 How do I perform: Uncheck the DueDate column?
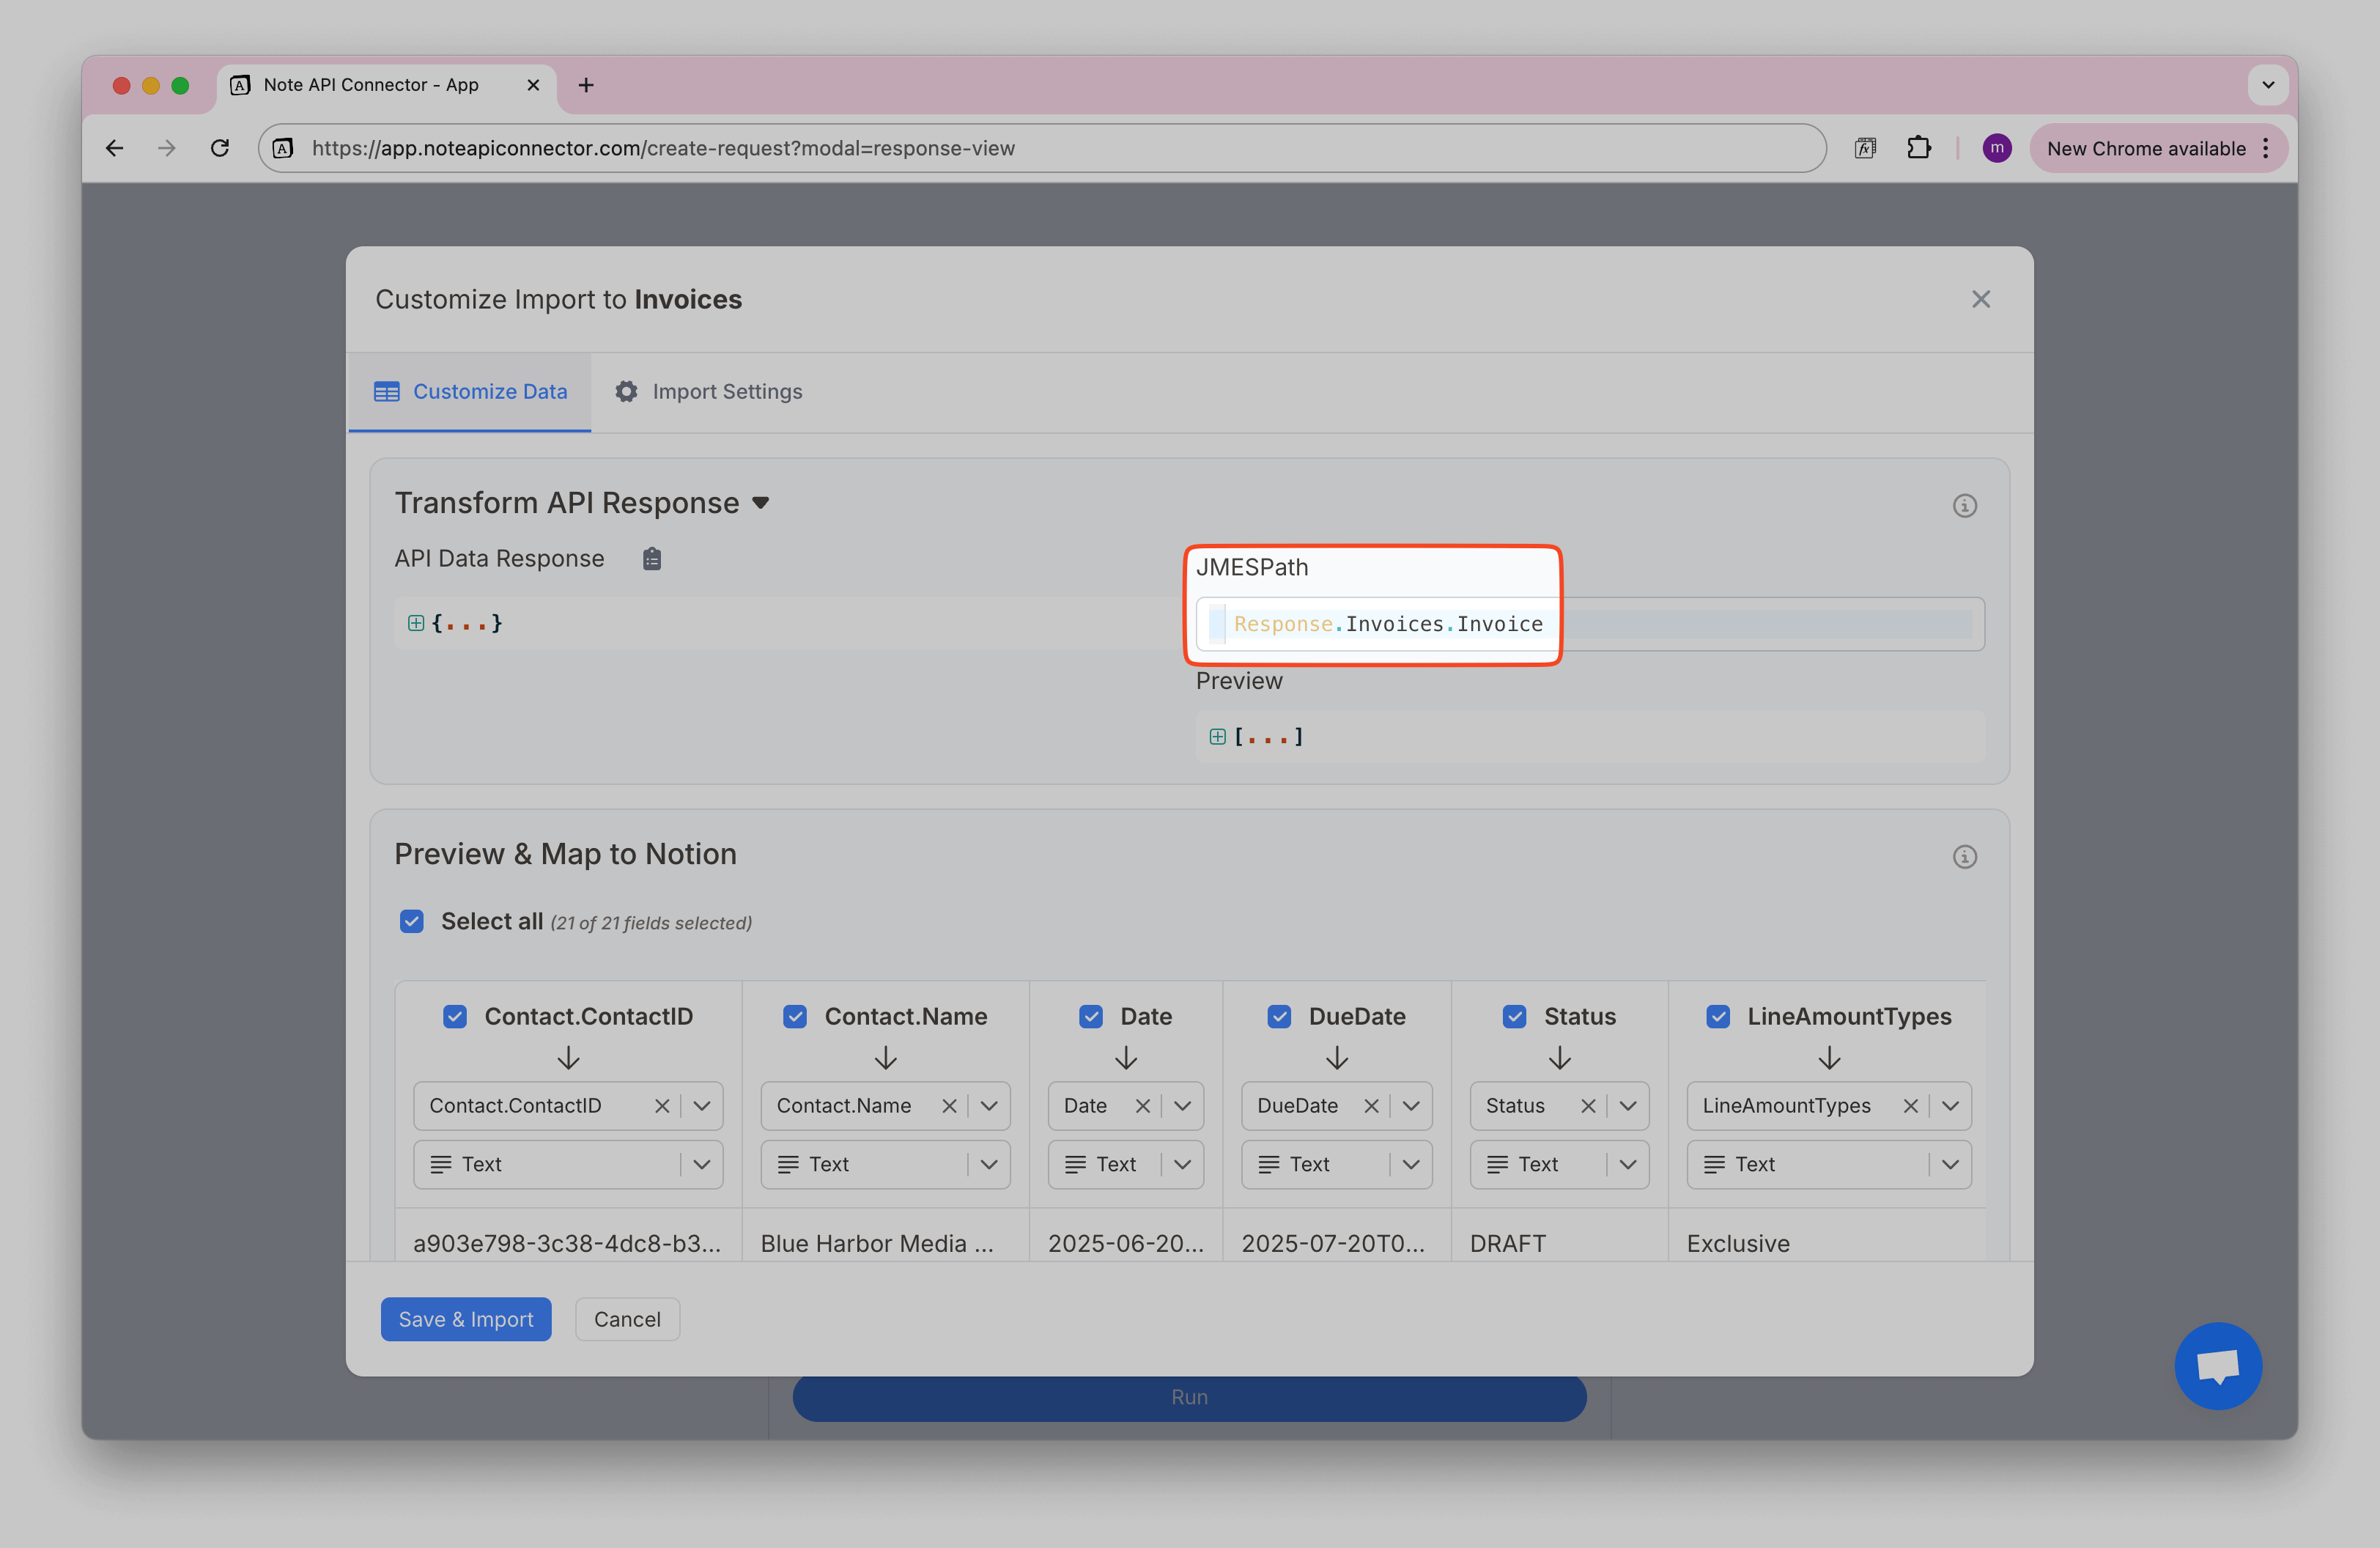point(1279,1017)
